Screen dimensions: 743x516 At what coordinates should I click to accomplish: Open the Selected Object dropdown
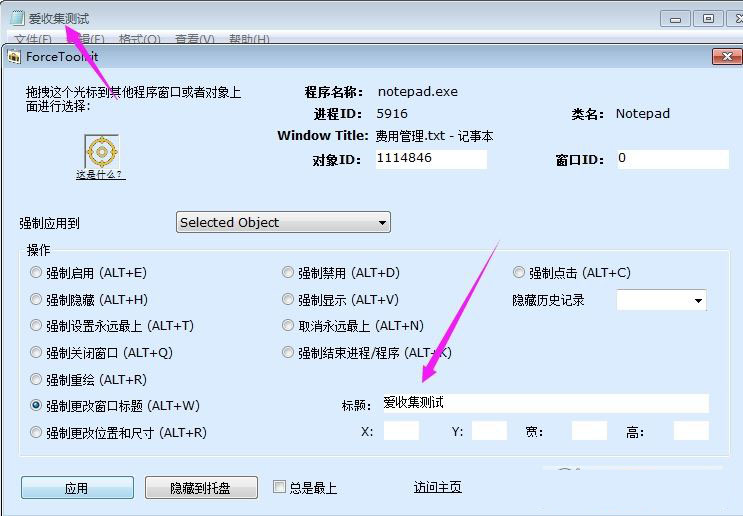click(x=283, y=222)
